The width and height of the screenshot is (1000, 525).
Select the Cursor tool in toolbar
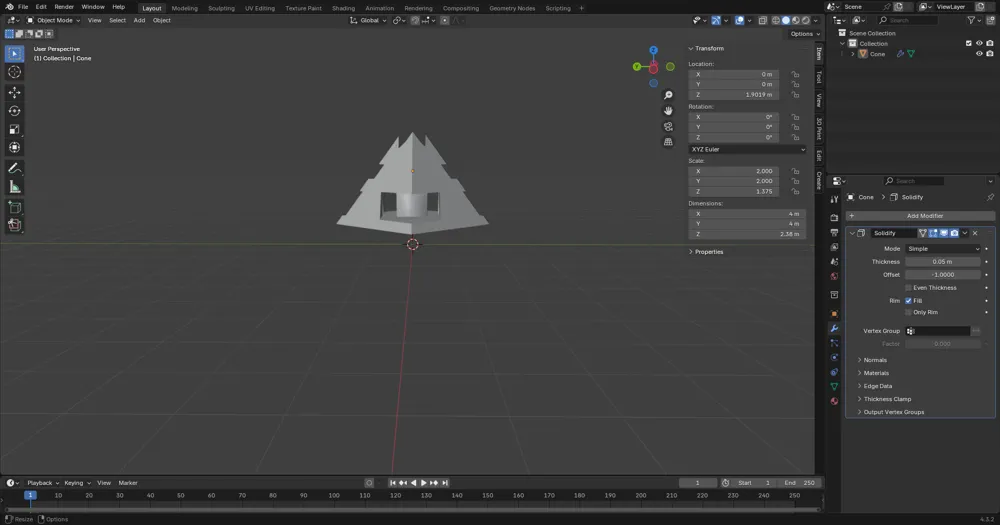pyautogui.click(x=14, y=72)
